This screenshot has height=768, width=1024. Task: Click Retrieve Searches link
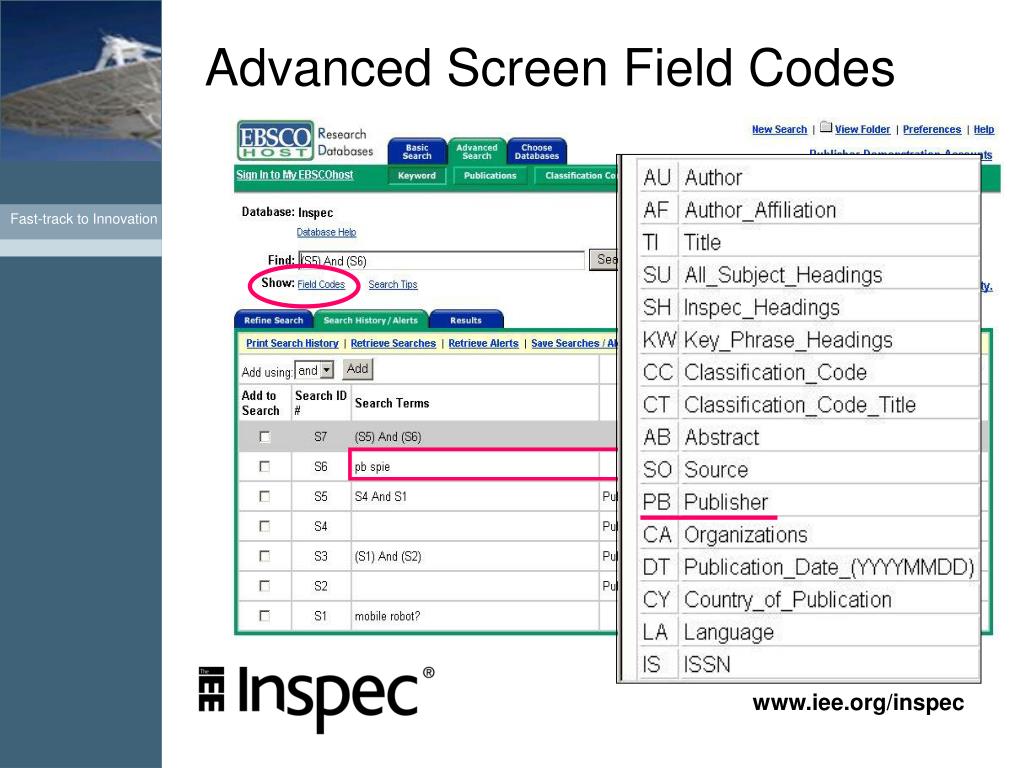click(393, 344)
